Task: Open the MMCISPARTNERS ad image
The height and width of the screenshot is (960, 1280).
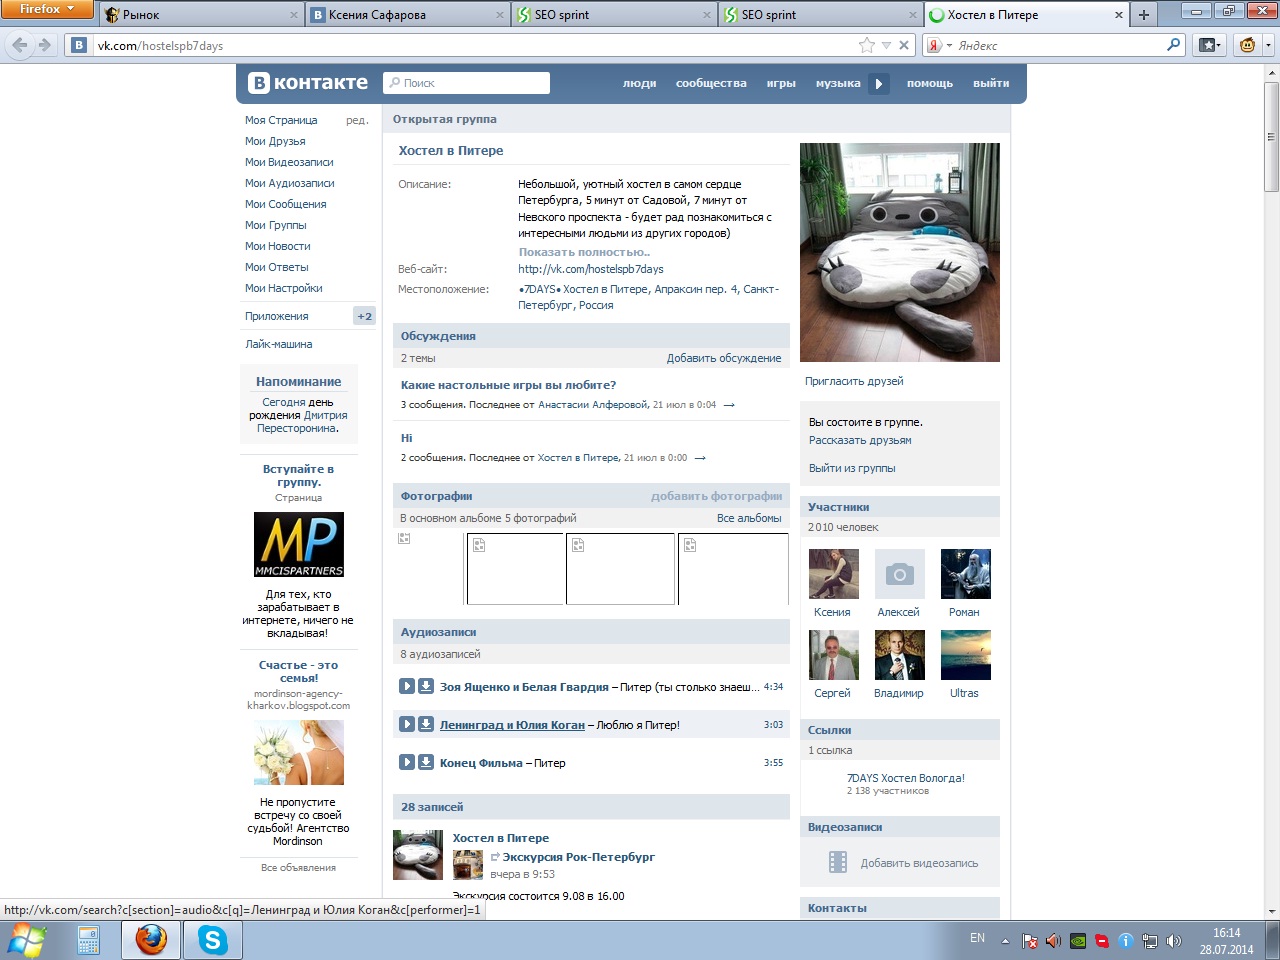Action: (x=299, y=545)
